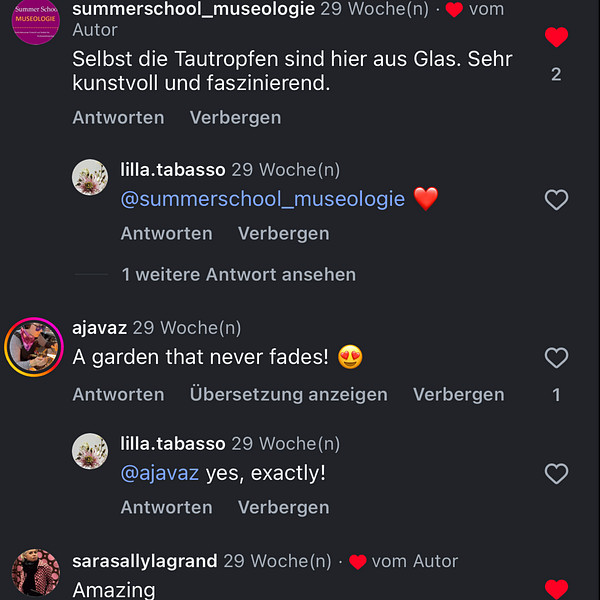The height and width of the screenshot is (600, 600).
Task: Like ajavaz's 'A garden that never fades' comment
Action: (556, 358)
